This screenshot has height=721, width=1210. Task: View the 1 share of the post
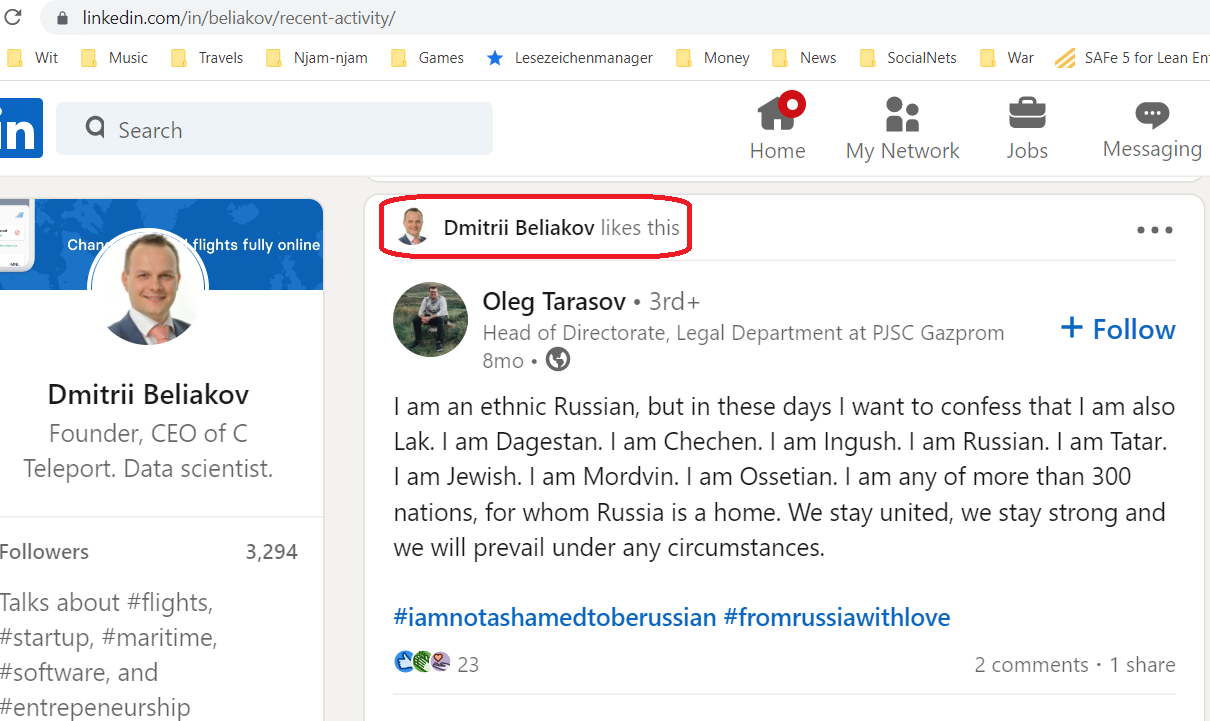point(1143,665)
